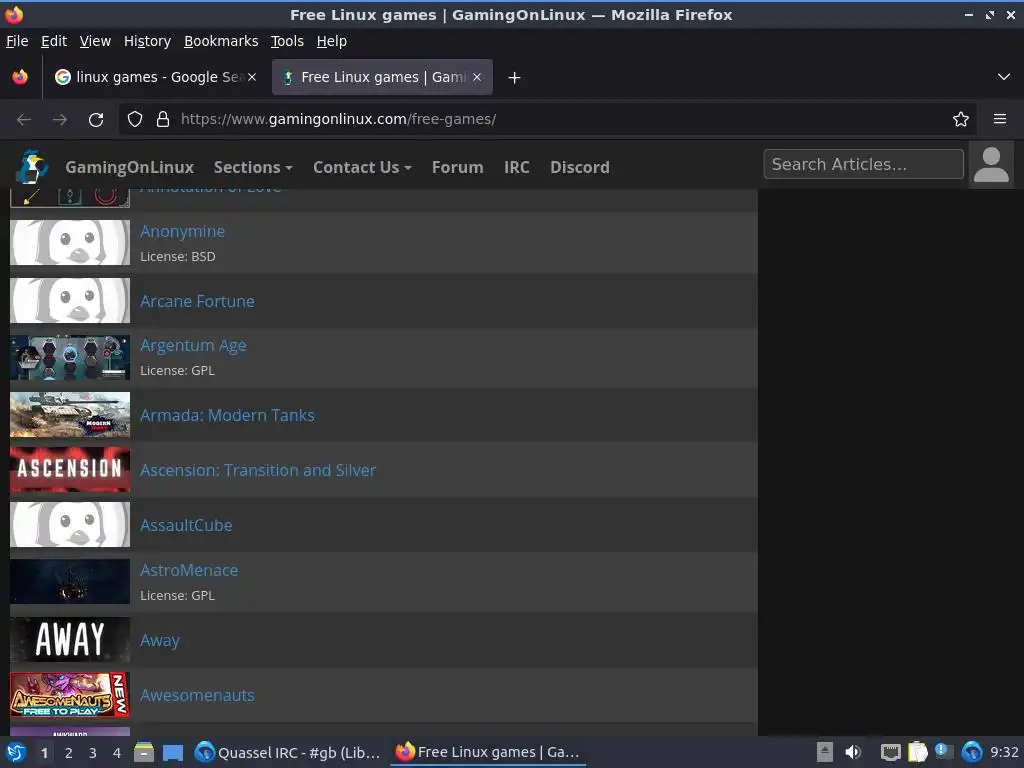
Task: Focus the Search Articles input field
Action: pyautogui.click(x=863, y=164)
